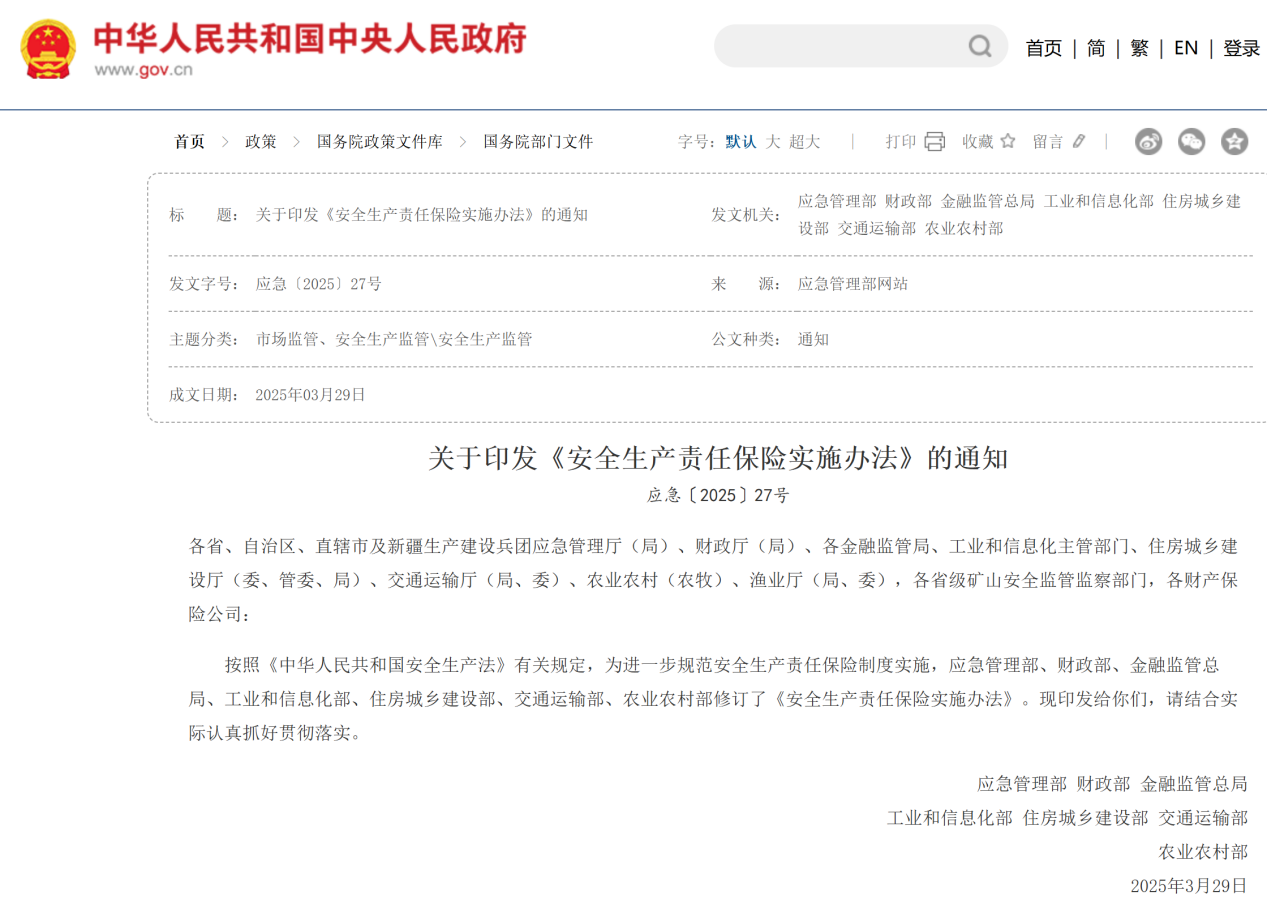Click the star icon next to 收藏
Viewport: 1267px width, 904px height.
pyautogui.click(x=1007, y=142)
